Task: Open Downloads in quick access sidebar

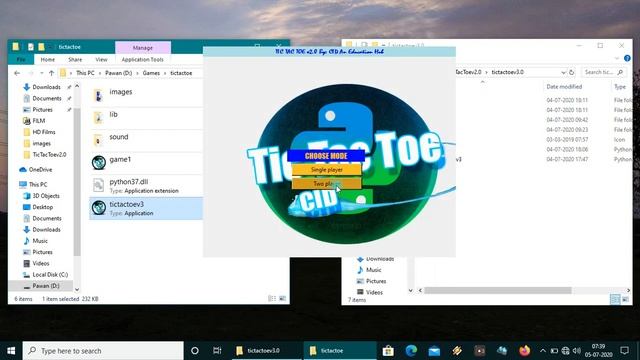Action: [47, 87]
